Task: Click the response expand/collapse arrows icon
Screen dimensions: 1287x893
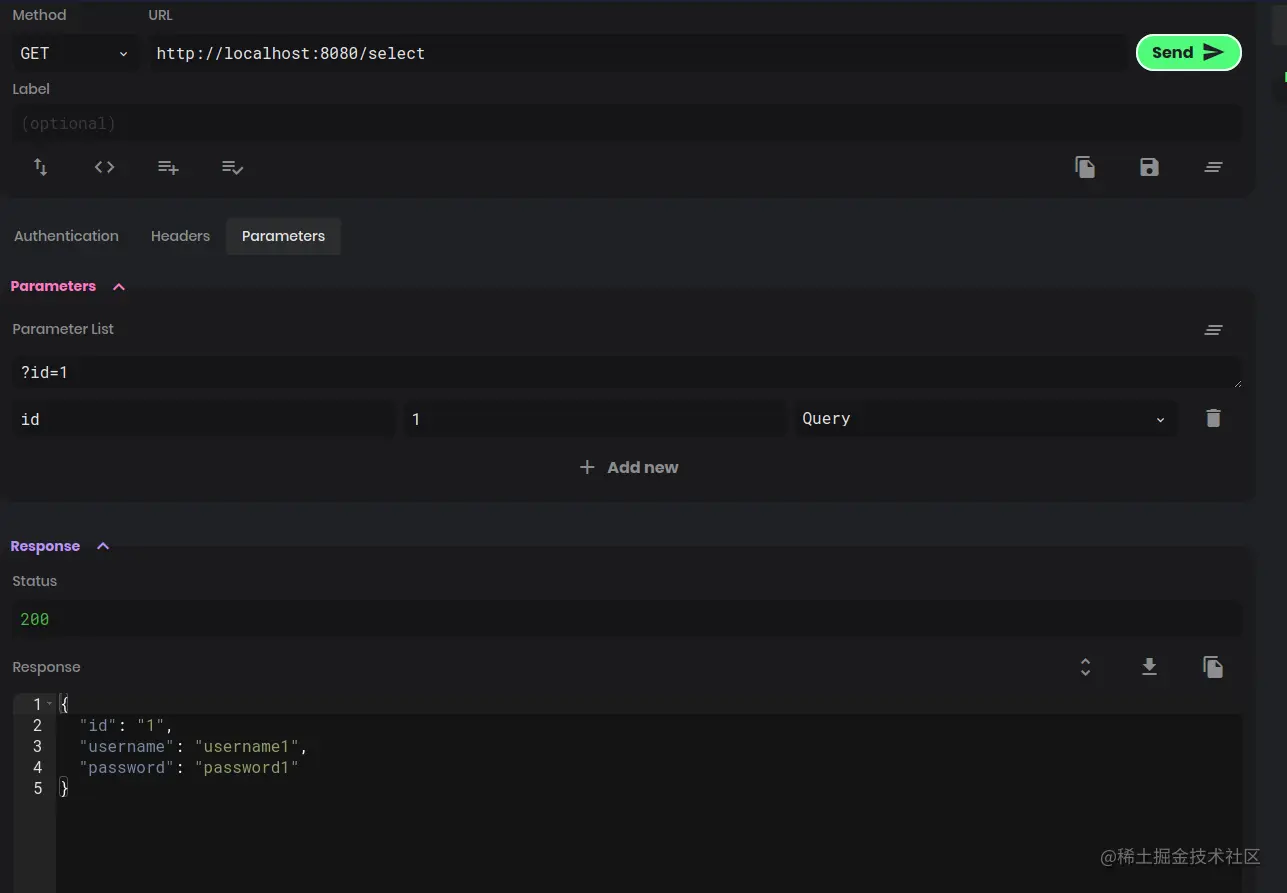Action: pyautogui.click(x=1085, y=667)
